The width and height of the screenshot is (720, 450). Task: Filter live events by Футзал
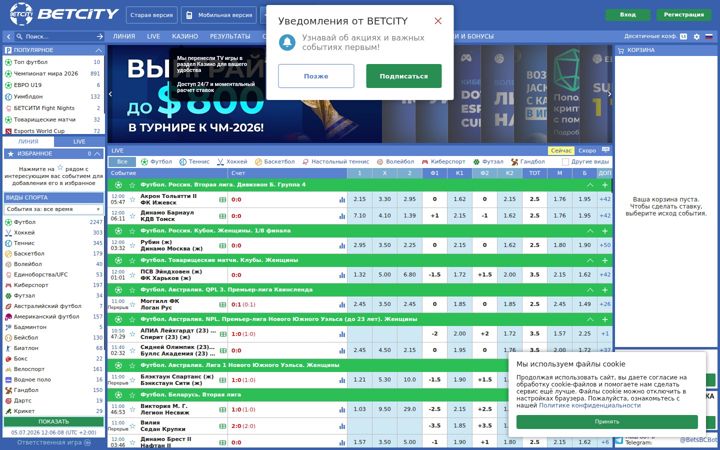pyautogui.click(x=488, y=162)
